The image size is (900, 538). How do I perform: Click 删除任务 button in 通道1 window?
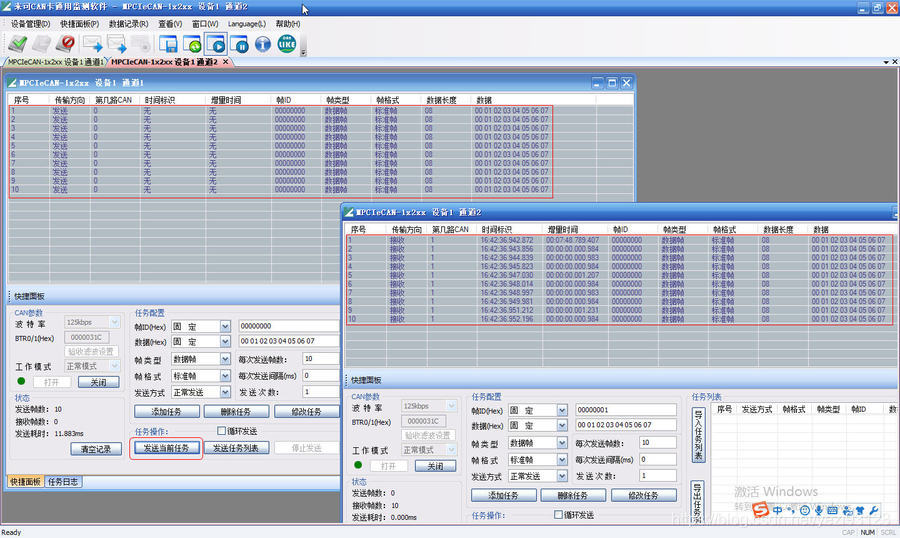(236, 411)
